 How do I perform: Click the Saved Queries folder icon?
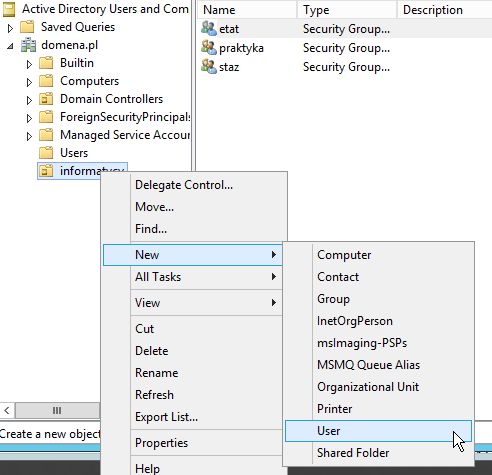27,27
